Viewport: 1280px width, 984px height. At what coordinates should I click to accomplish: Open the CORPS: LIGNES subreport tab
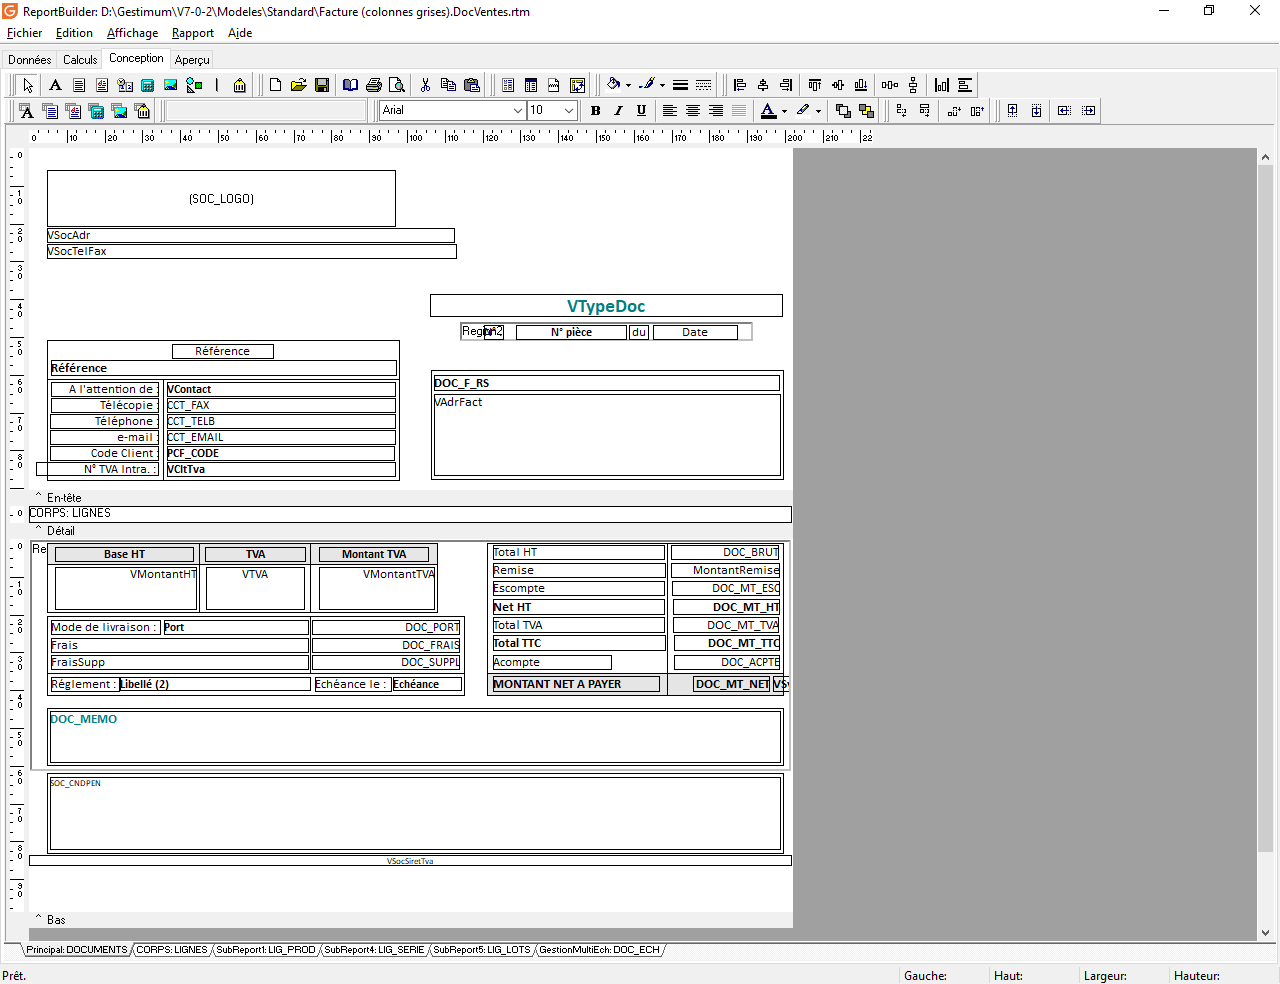172,950
